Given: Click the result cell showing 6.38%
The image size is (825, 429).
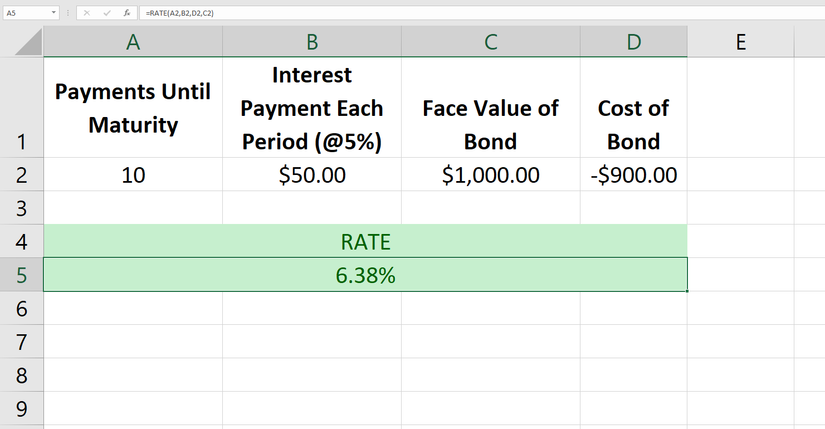Looking at the screenshot, I should pyautogui.click(x=365, y=275).
